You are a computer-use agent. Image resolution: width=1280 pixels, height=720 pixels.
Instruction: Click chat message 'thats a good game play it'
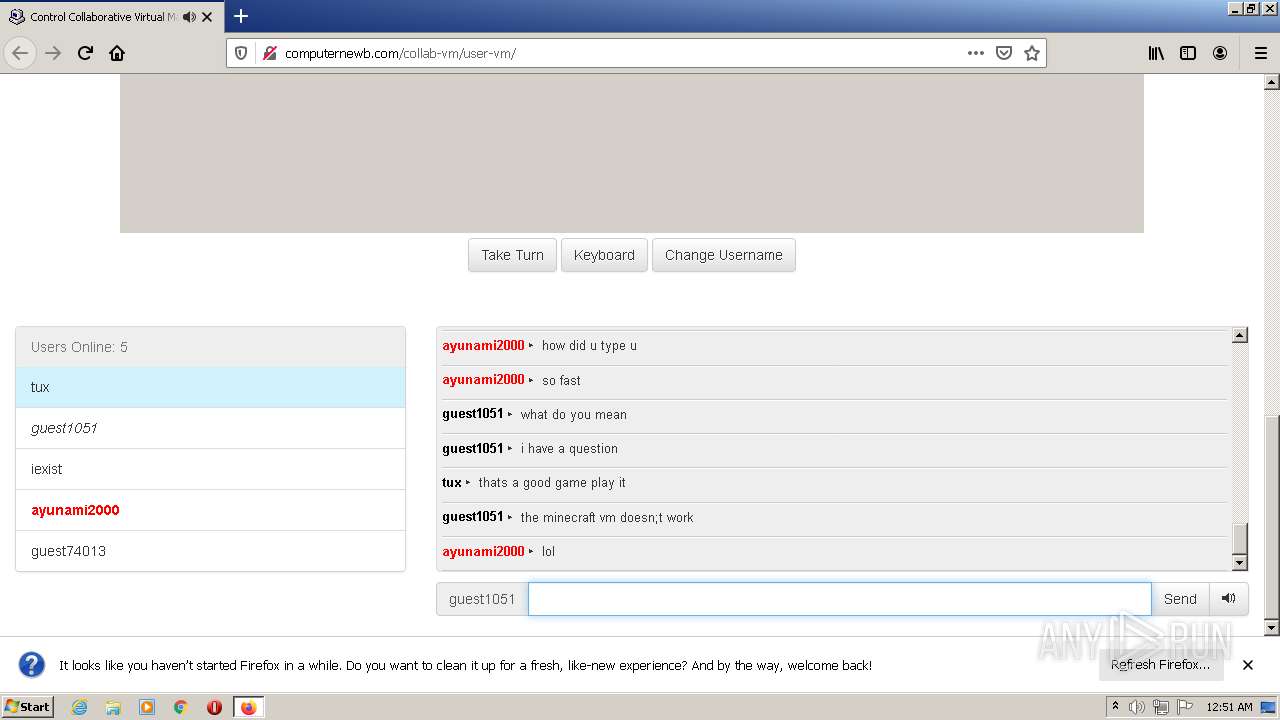click(x=552, y=483)
